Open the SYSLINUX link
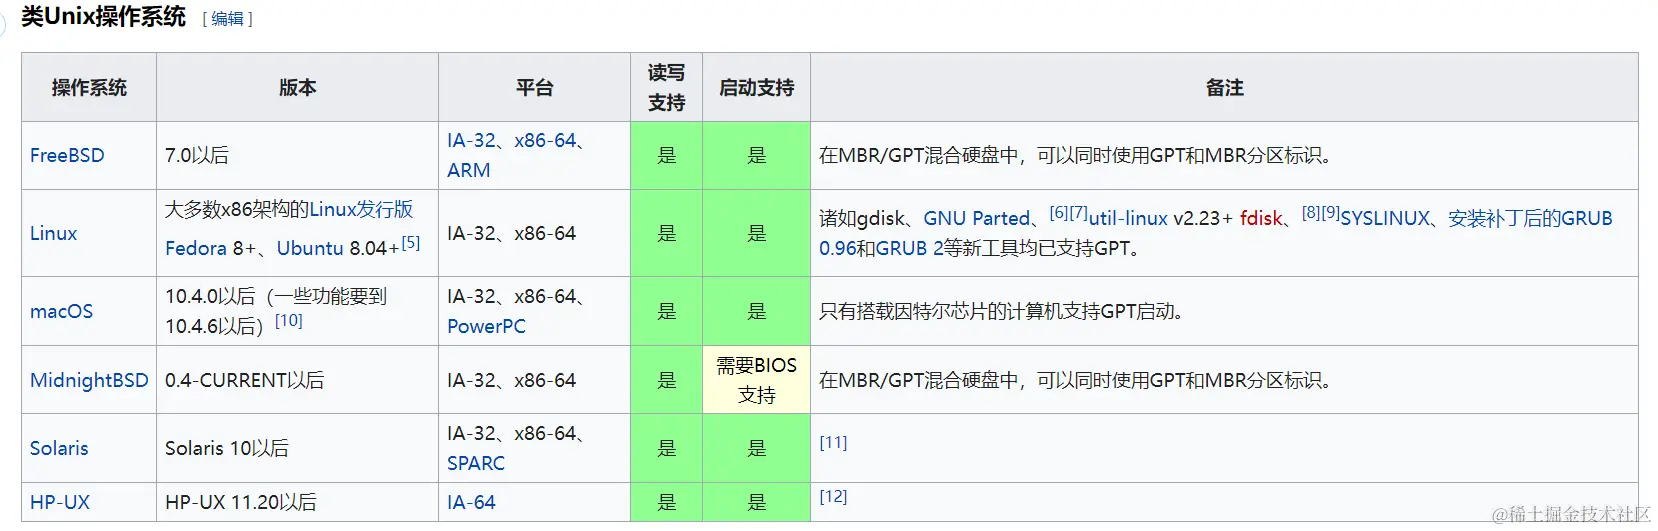 [x=1385, y=218]
